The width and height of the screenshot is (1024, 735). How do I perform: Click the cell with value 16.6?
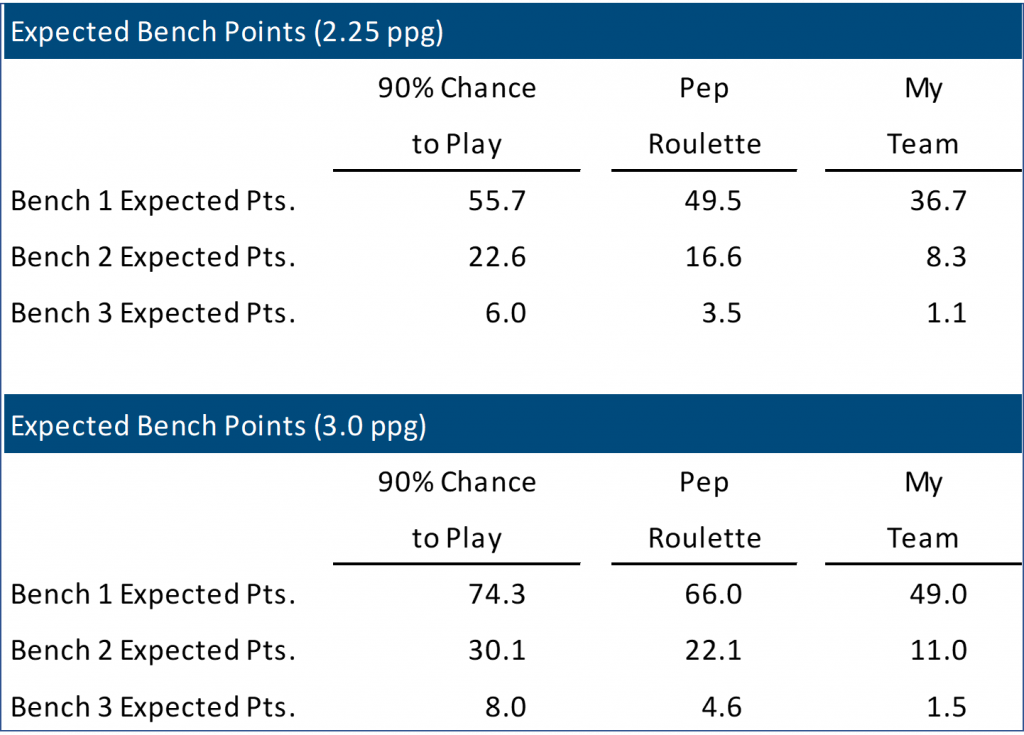[713, 257]
